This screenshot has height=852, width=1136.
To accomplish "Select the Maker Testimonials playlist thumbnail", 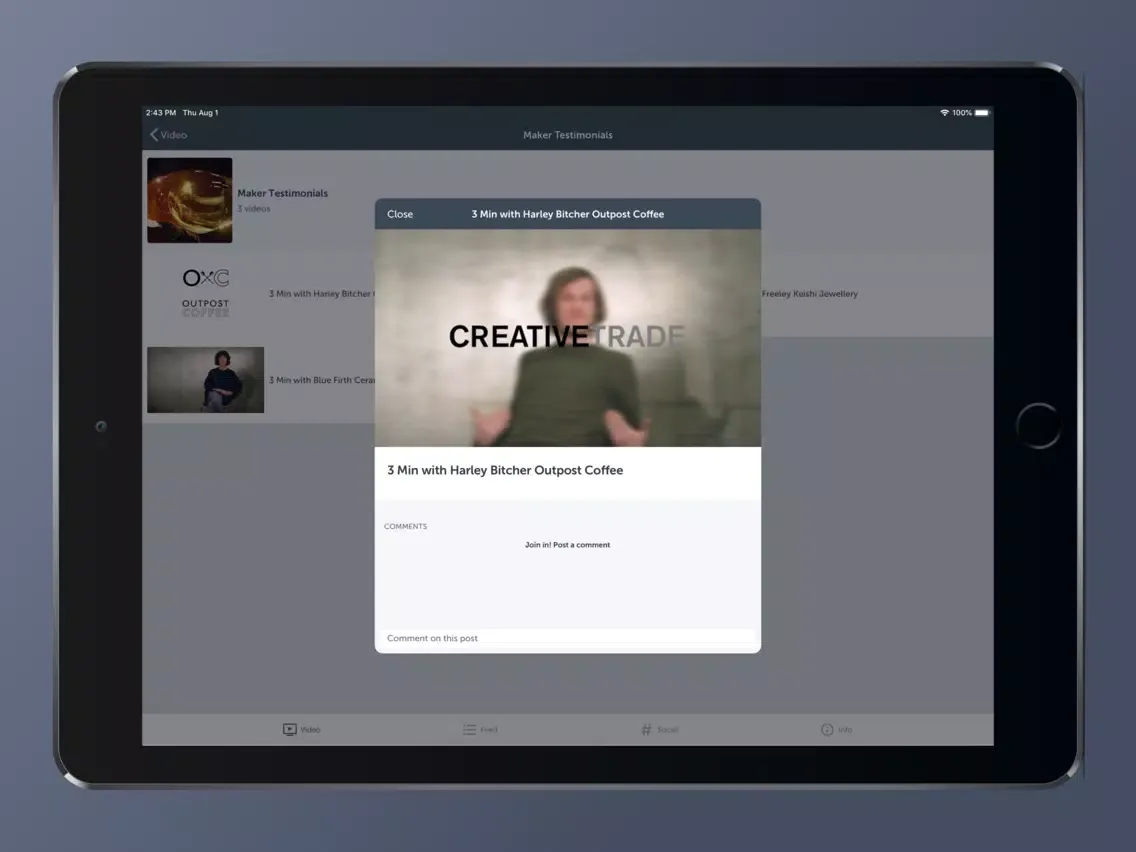I will click(190, 200).
